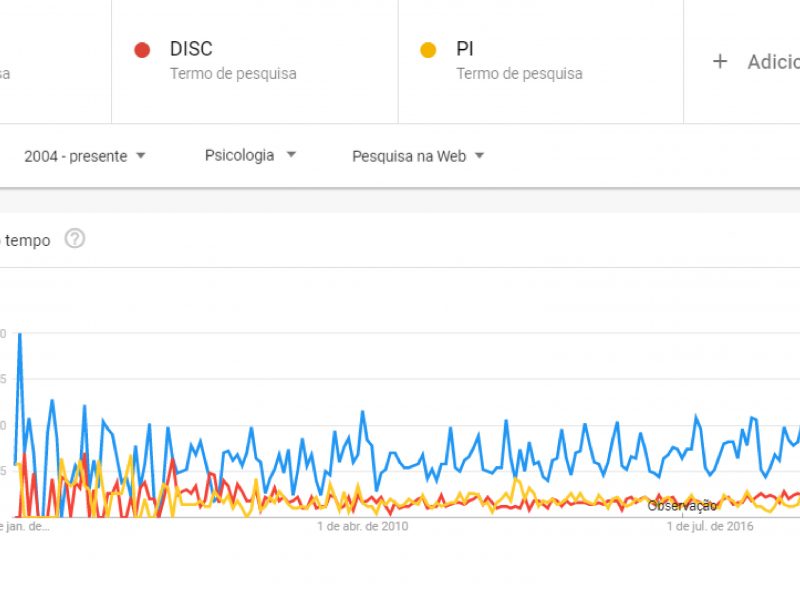The image size is (800, 600).
Task: Click the arrow next to 2004 - presente
Action: [x=141, y=155]
